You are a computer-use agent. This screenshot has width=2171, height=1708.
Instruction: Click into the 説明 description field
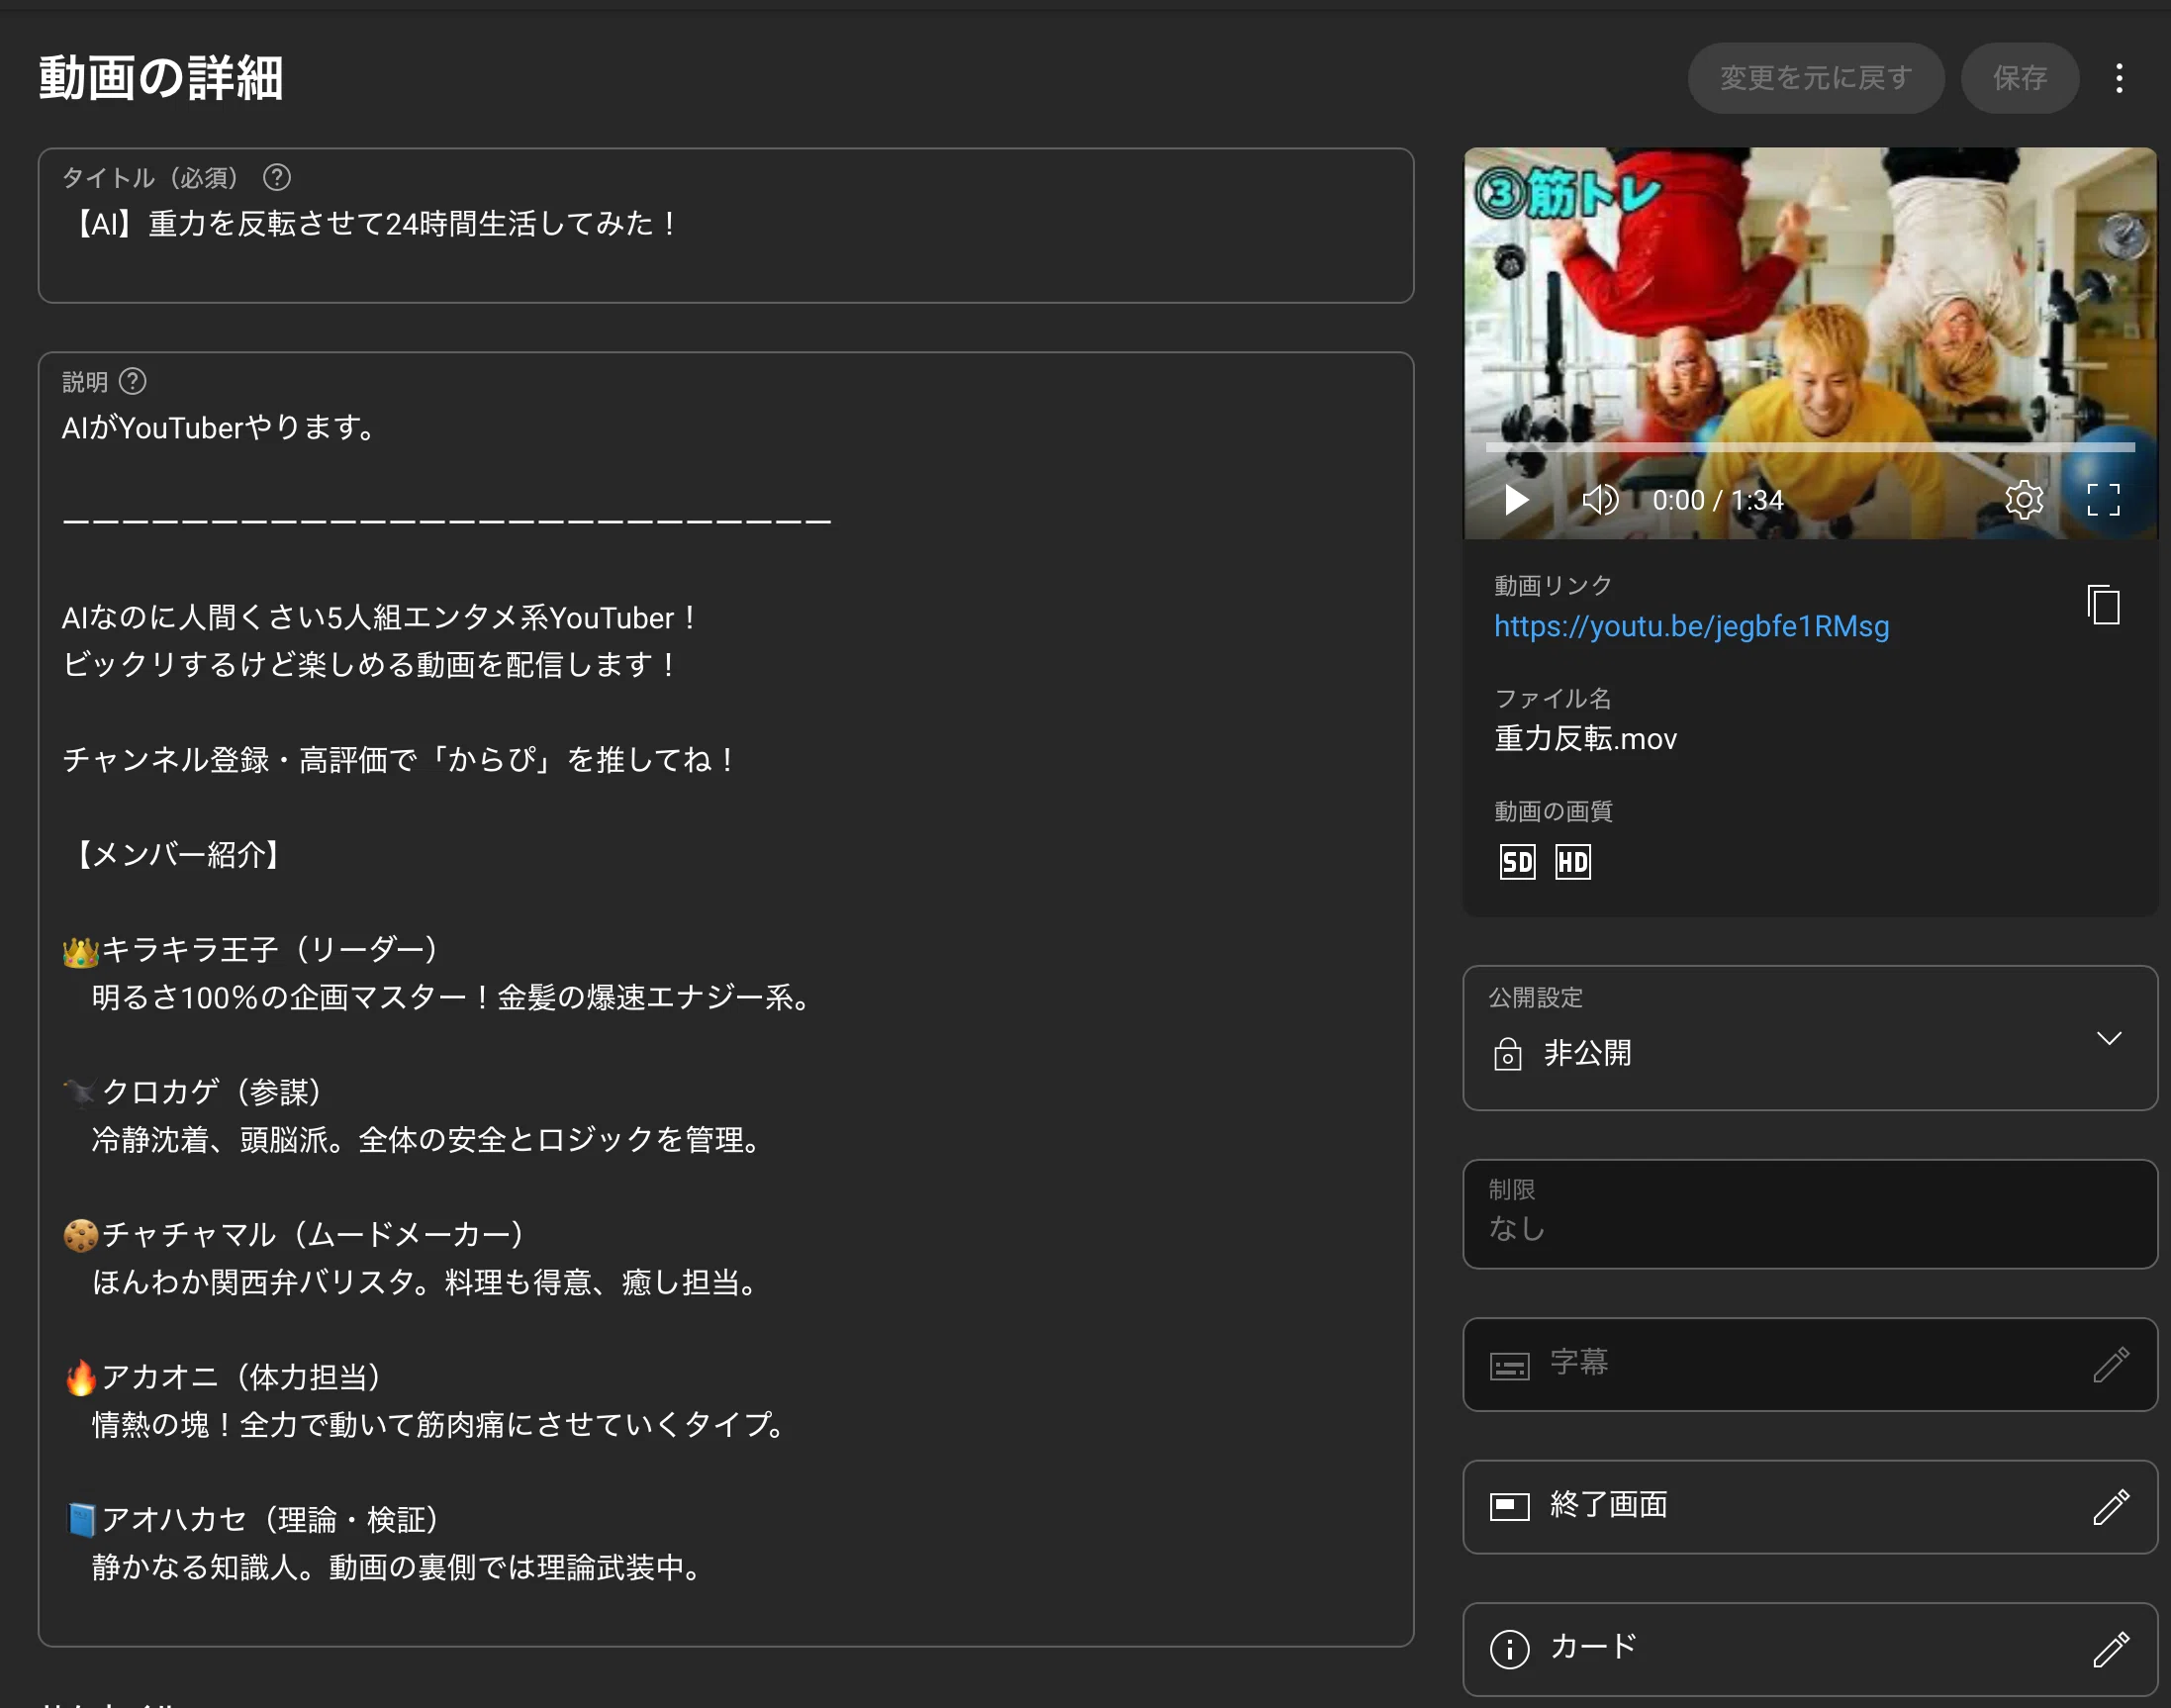pos(725,998)
